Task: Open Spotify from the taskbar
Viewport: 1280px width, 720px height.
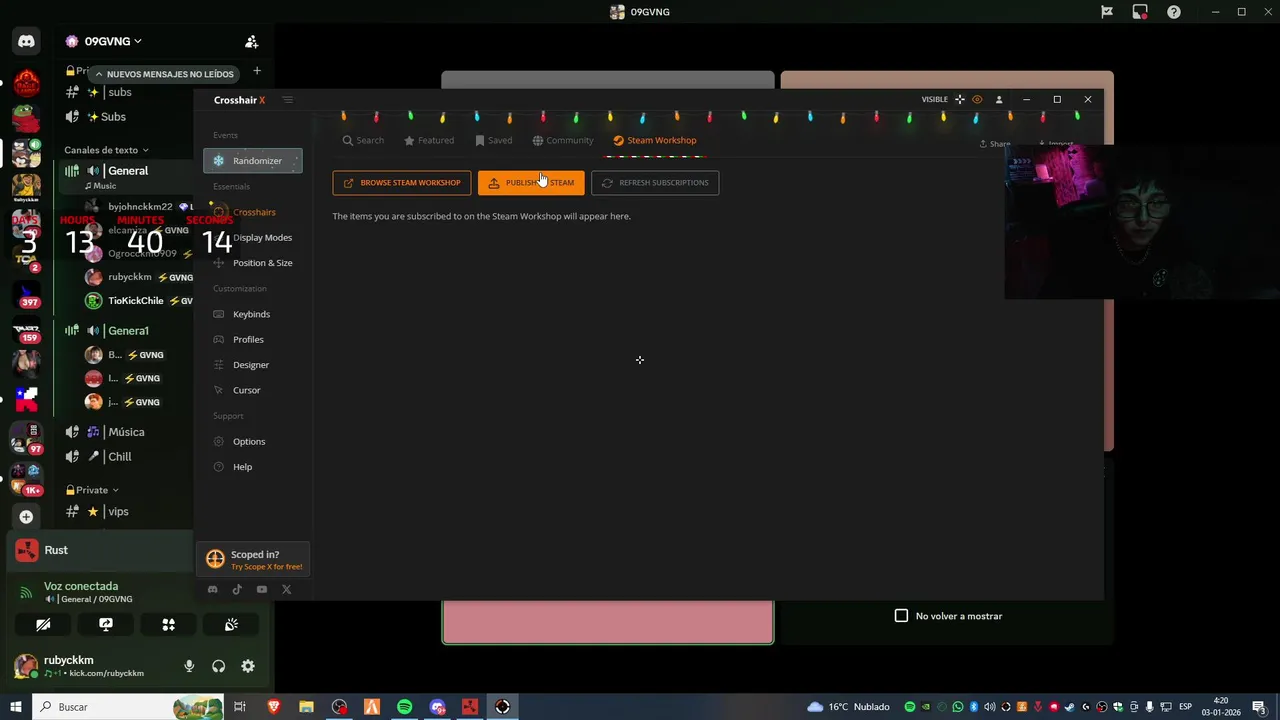Action: 405,707
